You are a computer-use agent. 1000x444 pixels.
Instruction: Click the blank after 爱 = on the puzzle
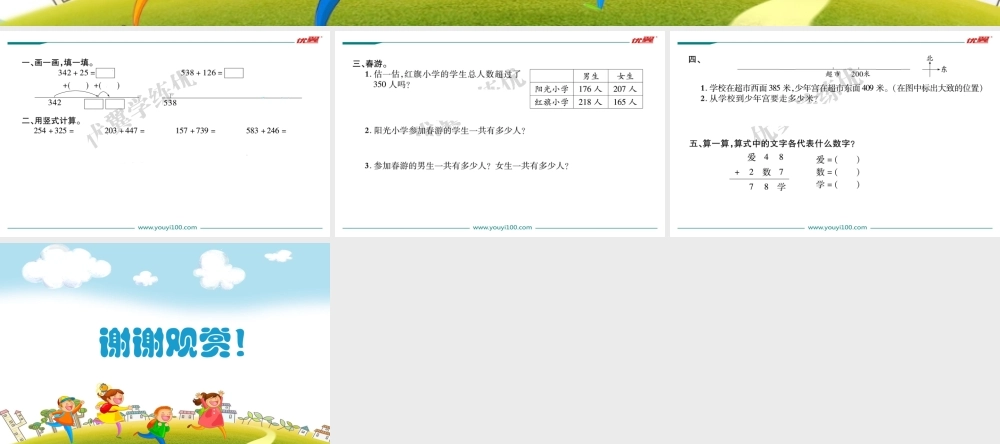click(846, 159)
